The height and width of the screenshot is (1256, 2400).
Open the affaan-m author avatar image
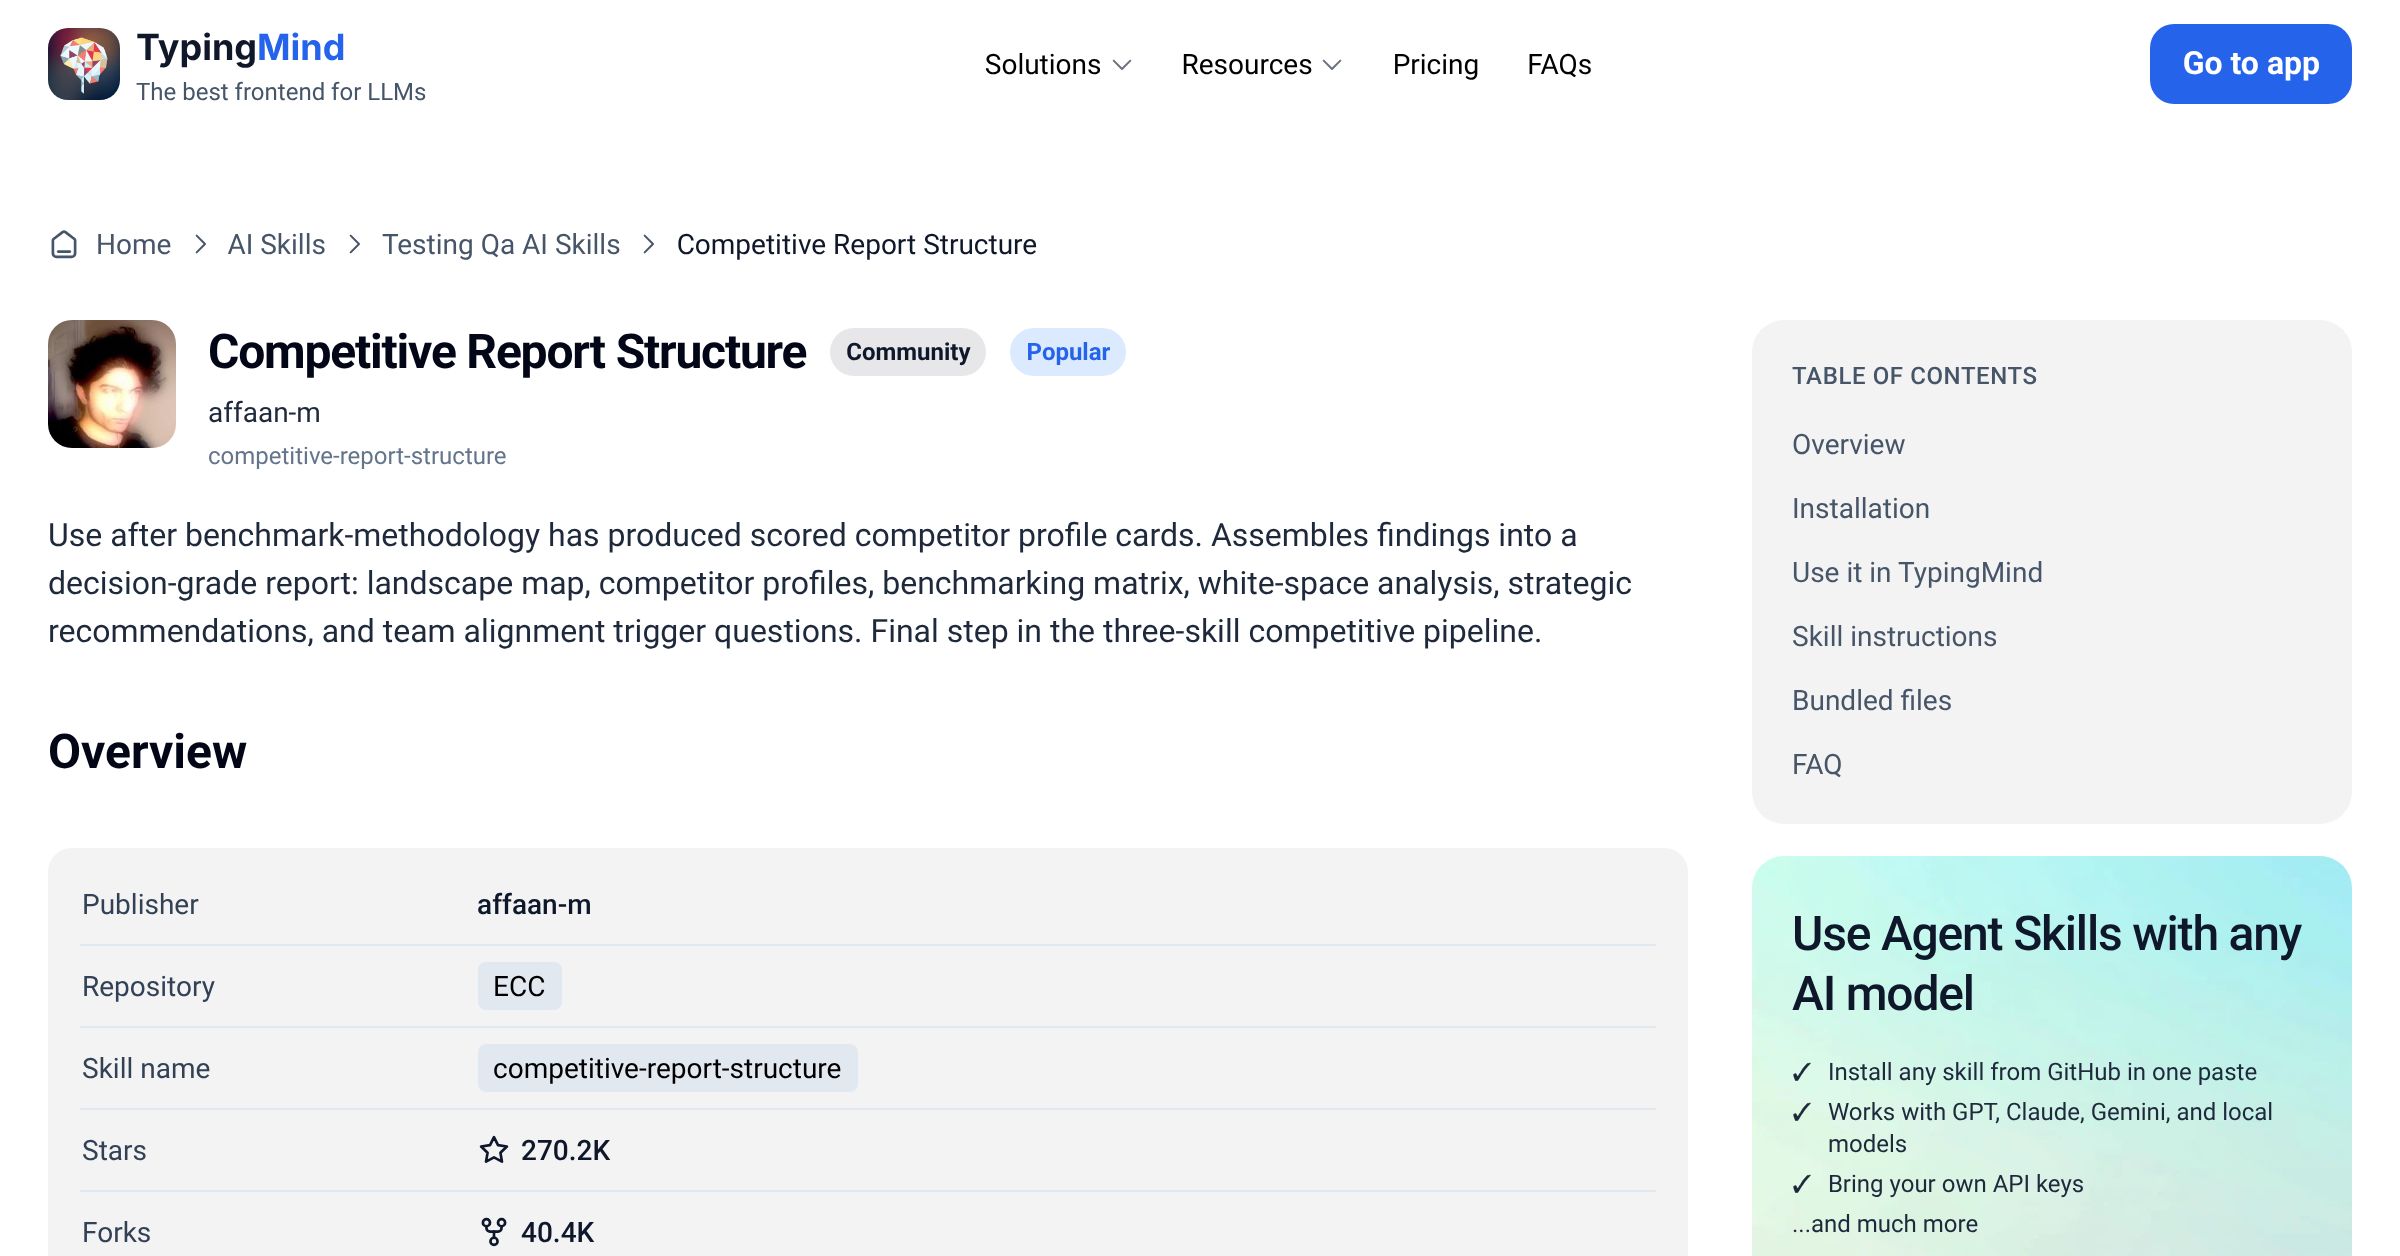click(112, 384)
